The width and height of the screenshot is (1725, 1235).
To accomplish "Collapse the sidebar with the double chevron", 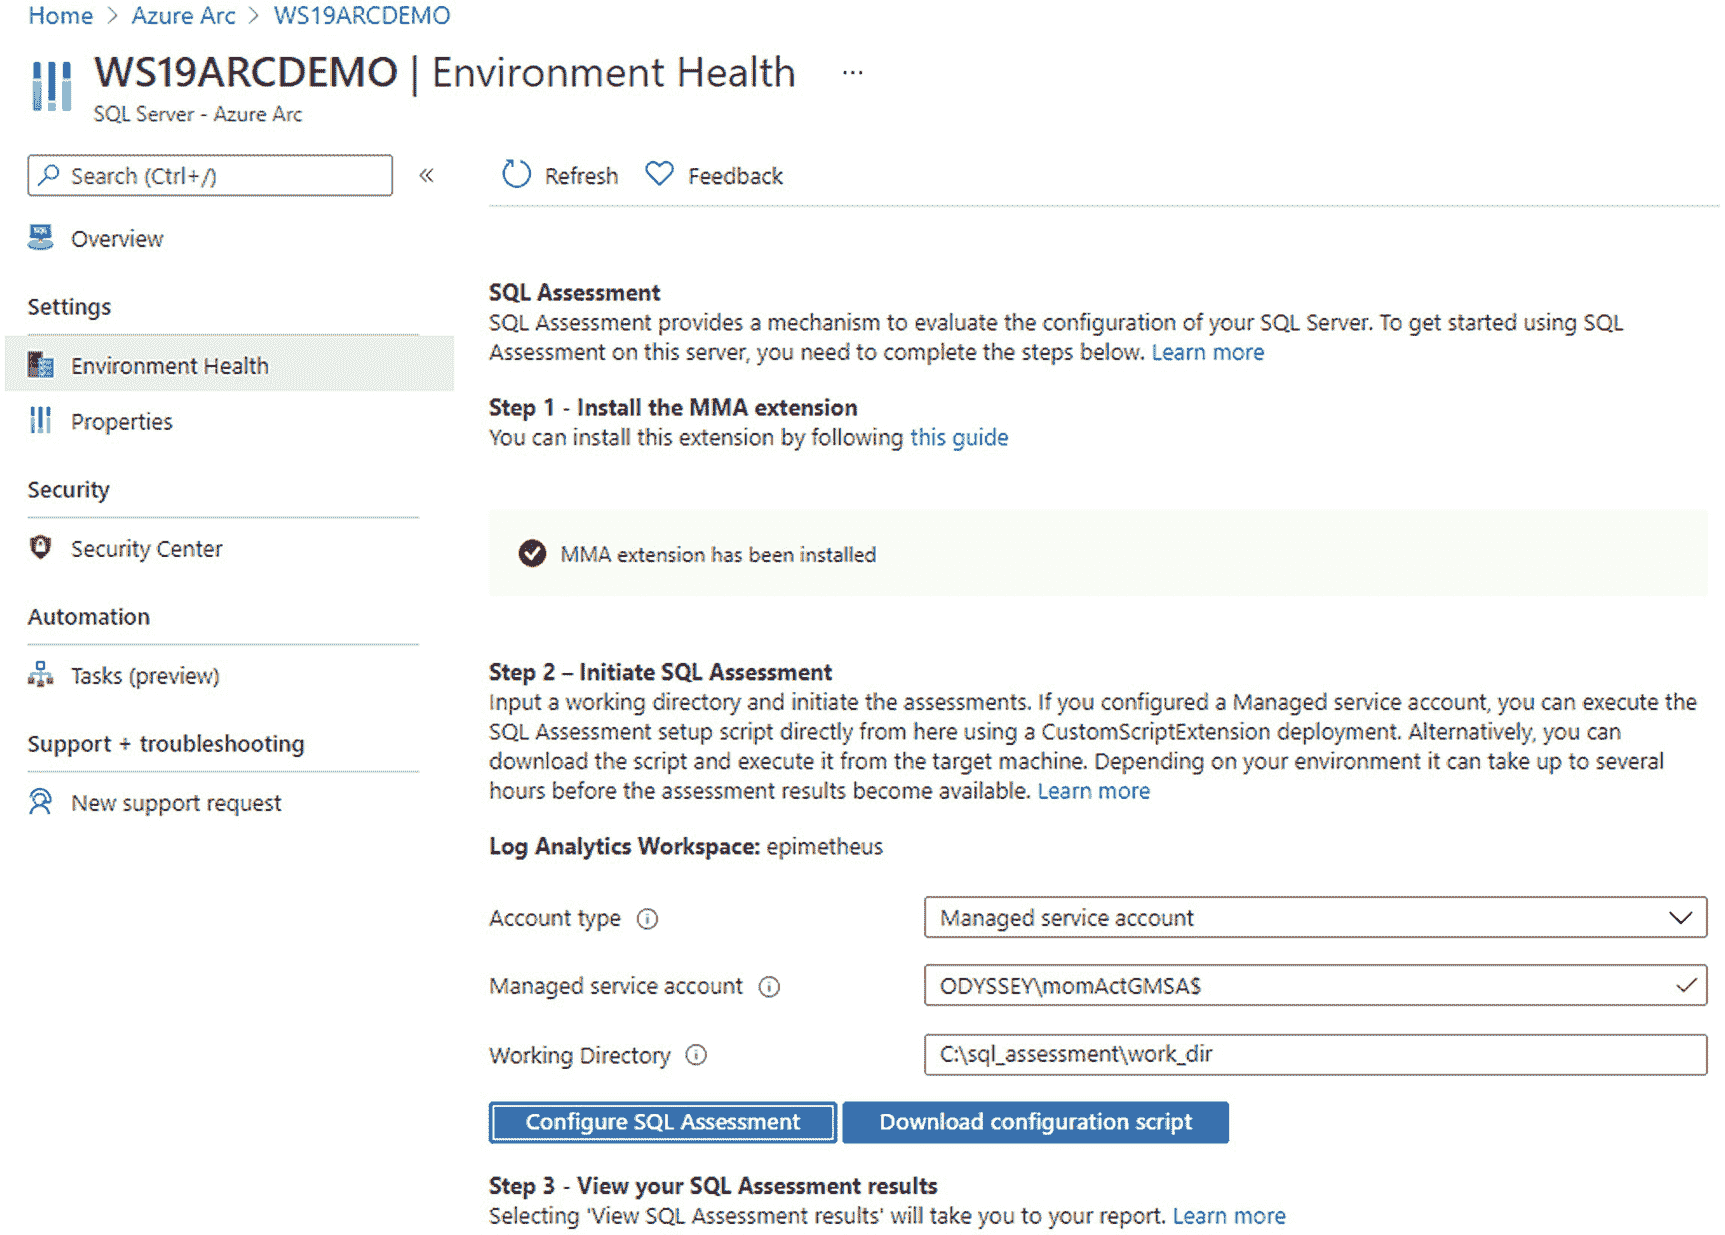I will 427,176.
